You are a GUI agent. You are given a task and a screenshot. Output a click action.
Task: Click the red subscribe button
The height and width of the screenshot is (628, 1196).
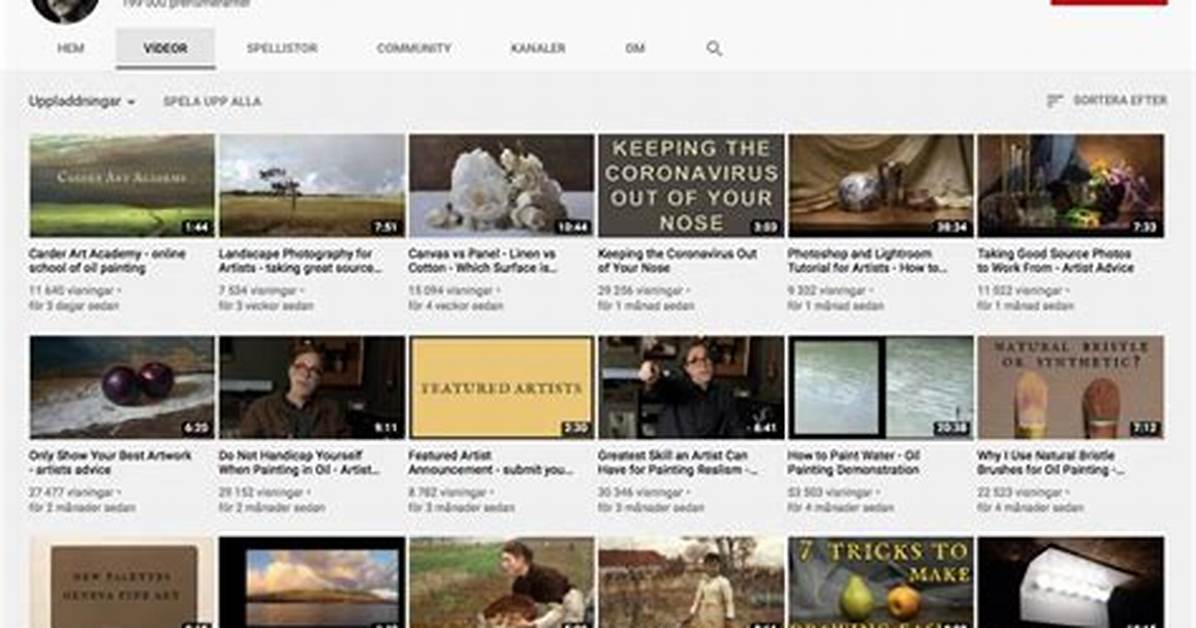pyautogui.click(x=1109, y=2)
